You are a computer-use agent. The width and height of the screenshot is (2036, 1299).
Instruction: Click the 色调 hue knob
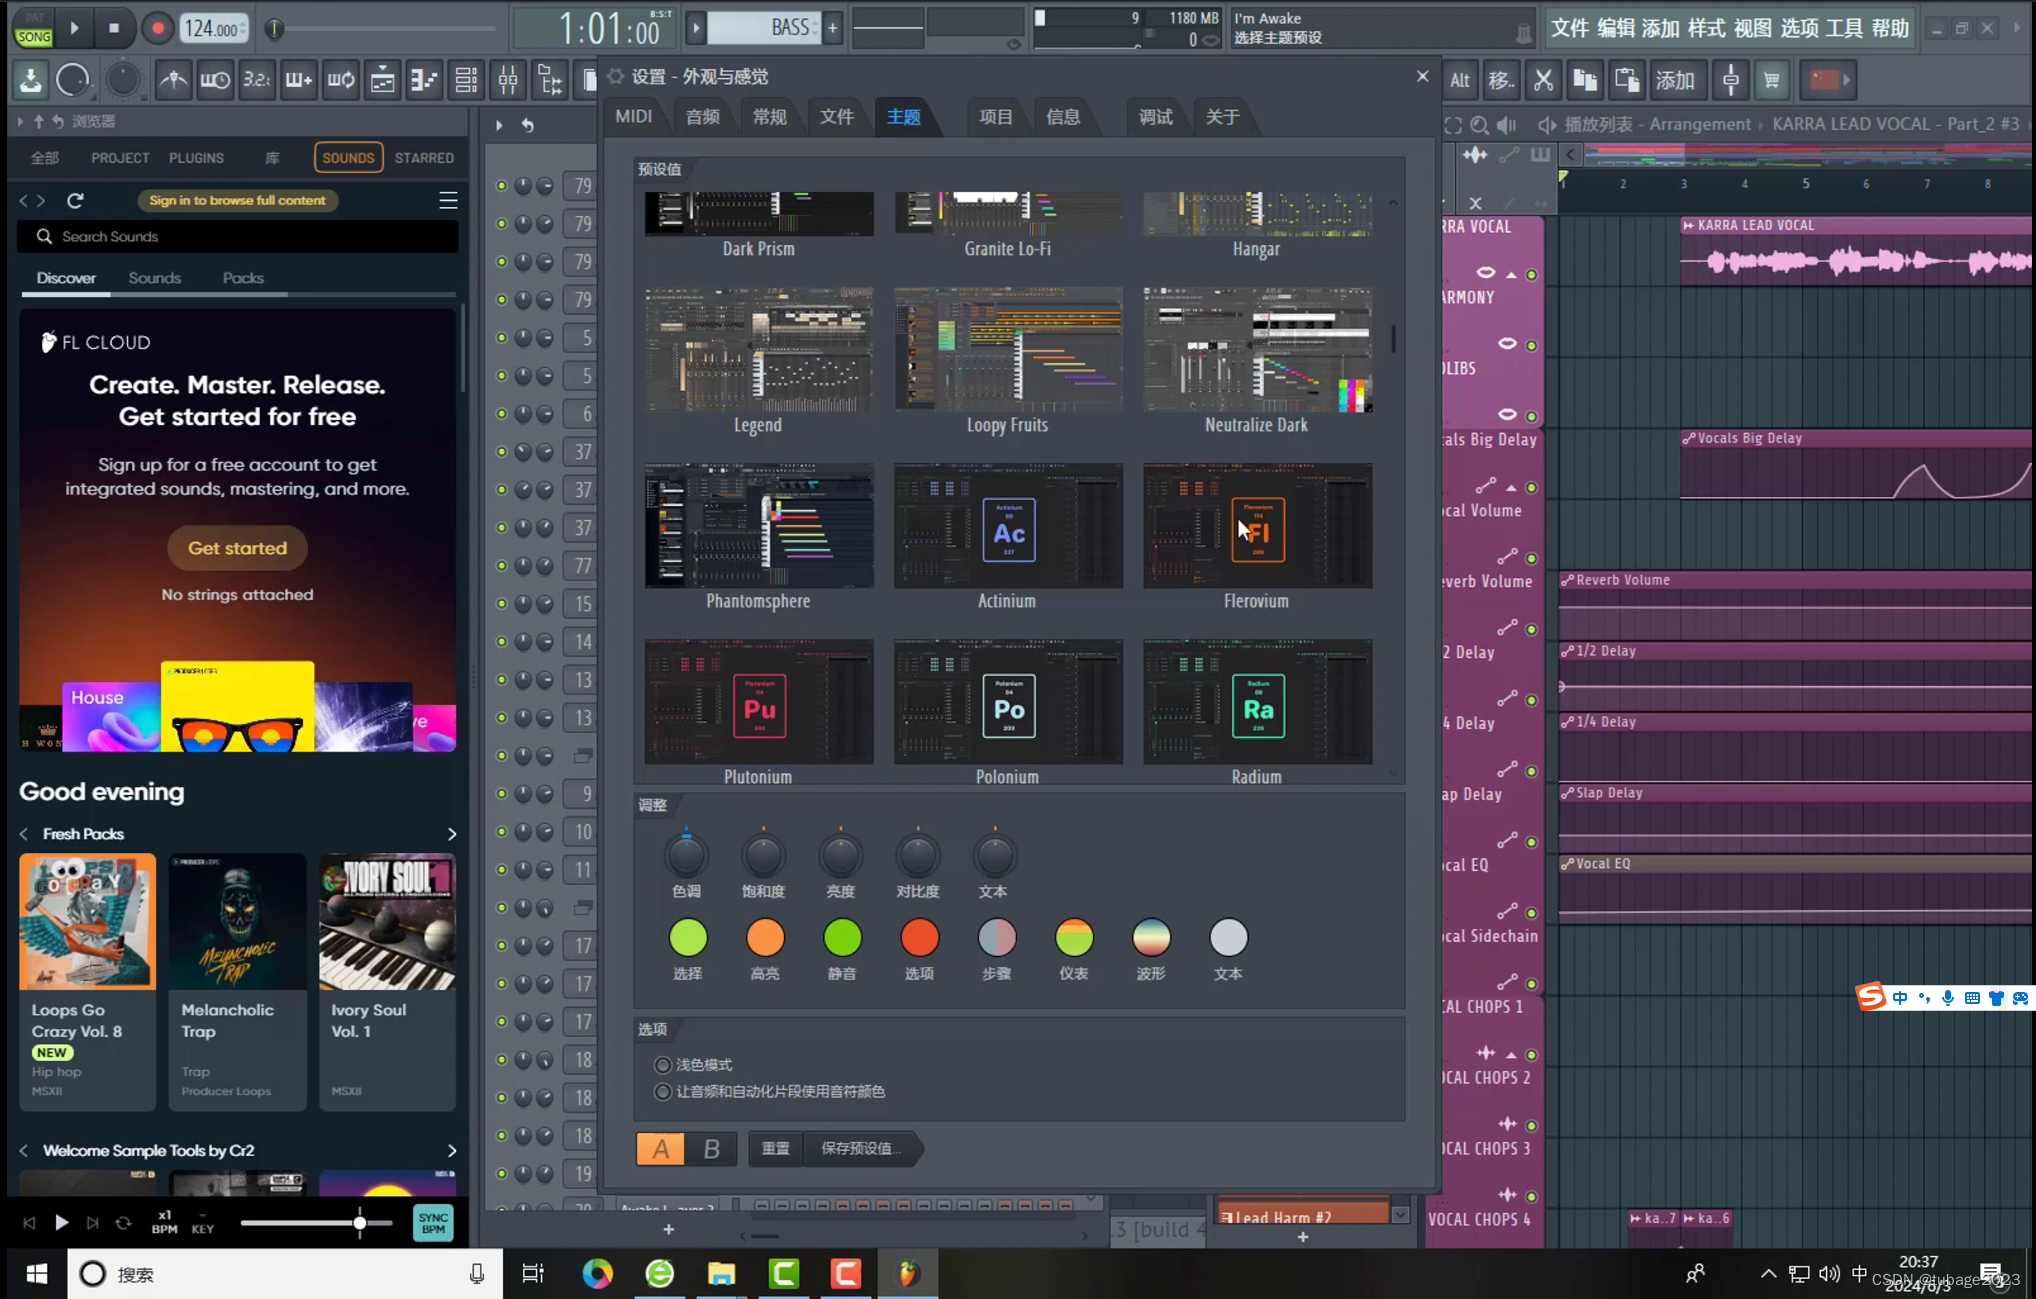pyautogui.click(x=686, y=856)
